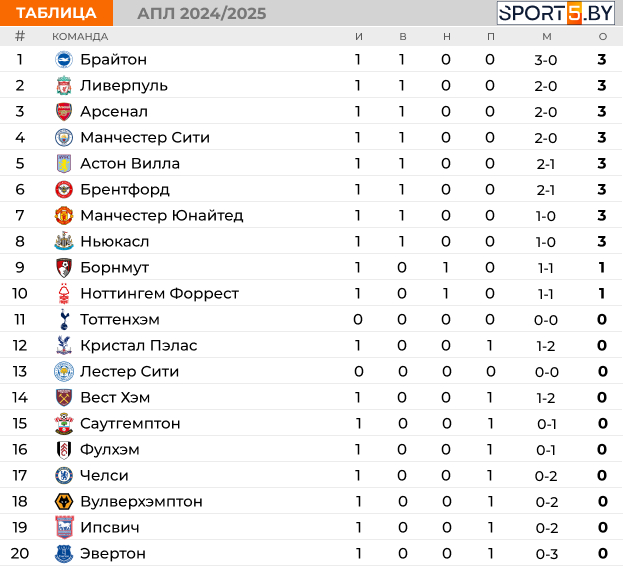Image resolution: width=623 pixels, height=574 pixels.
Task: Click the Newcastle club crest
Action: point(64,242)
